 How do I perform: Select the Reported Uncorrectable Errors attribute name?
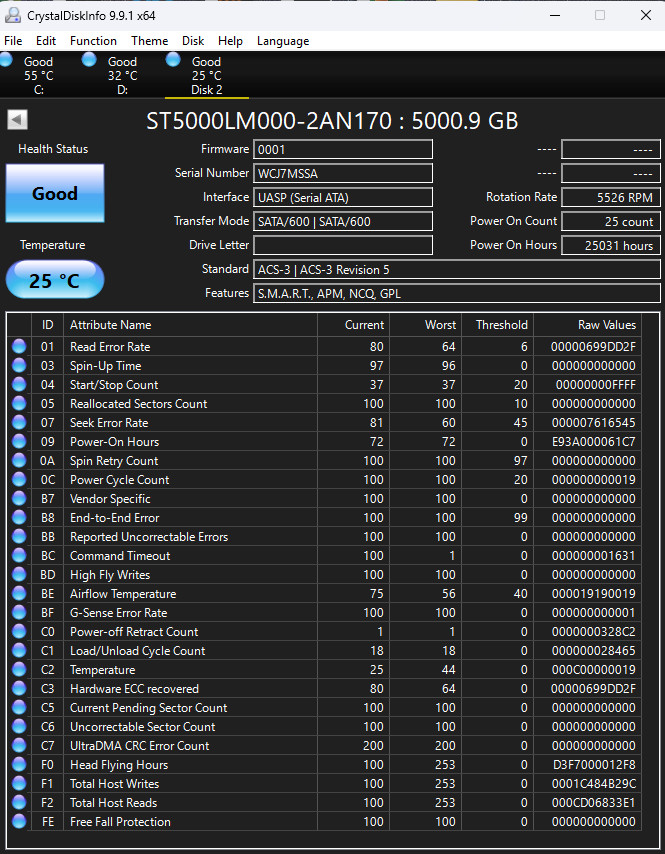coord(149,536)
